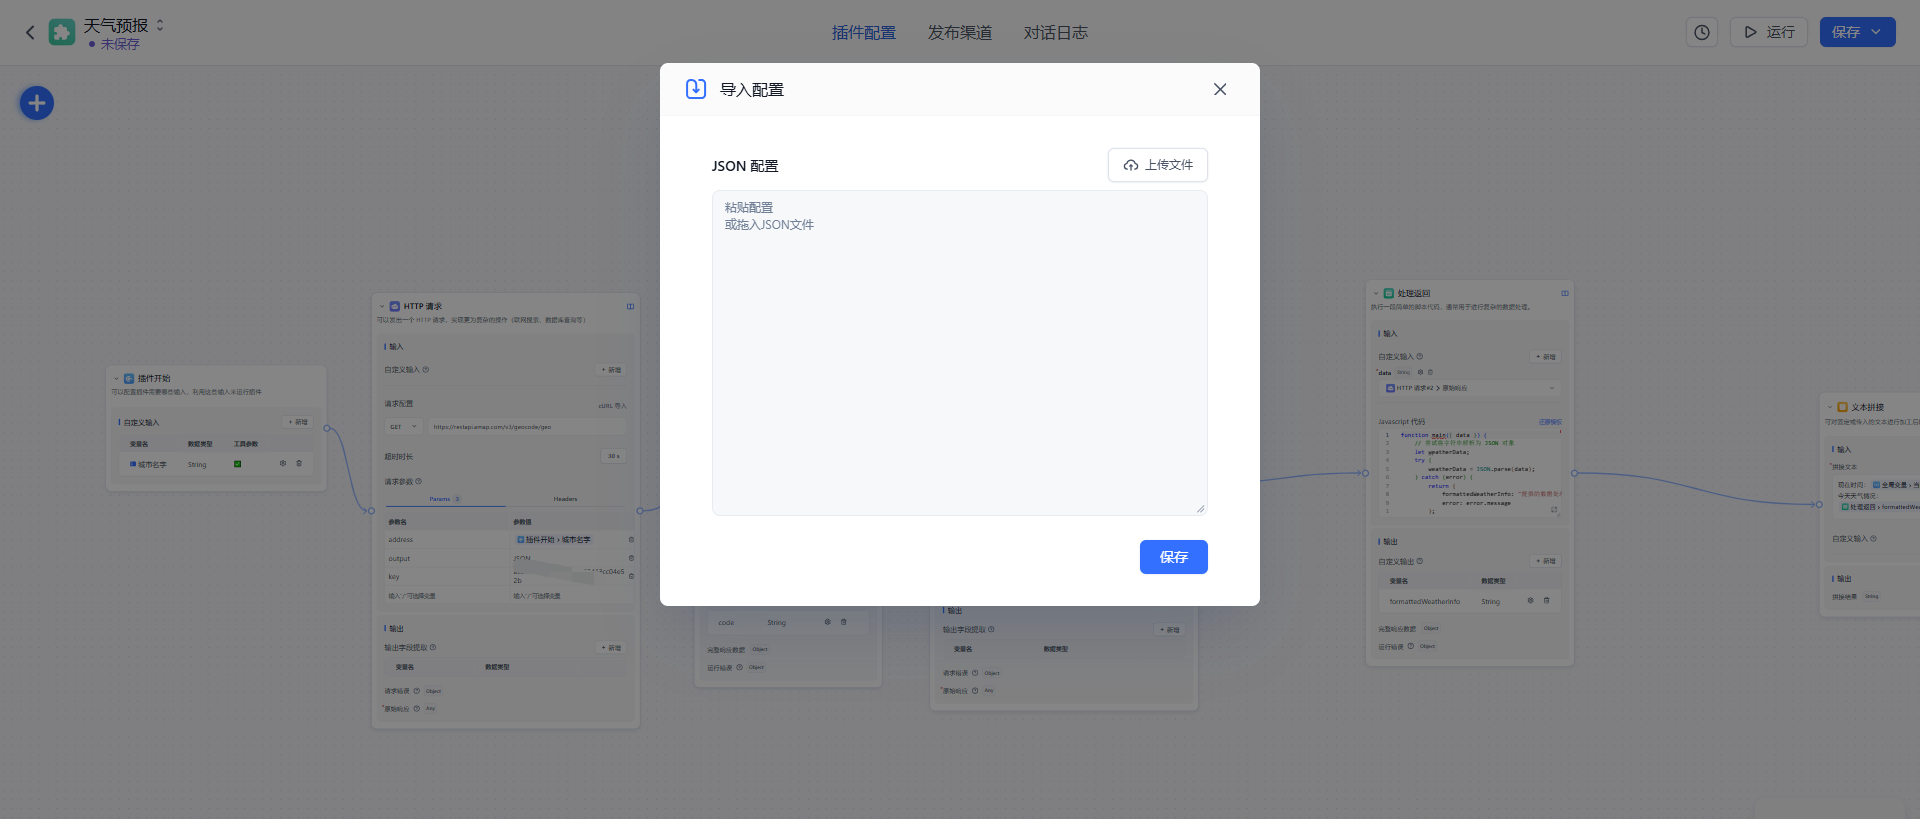The height and width of the screenshot is (819, 1920).
Task: Click help icon beside 请求参数
Action: (x=419, y=482)
